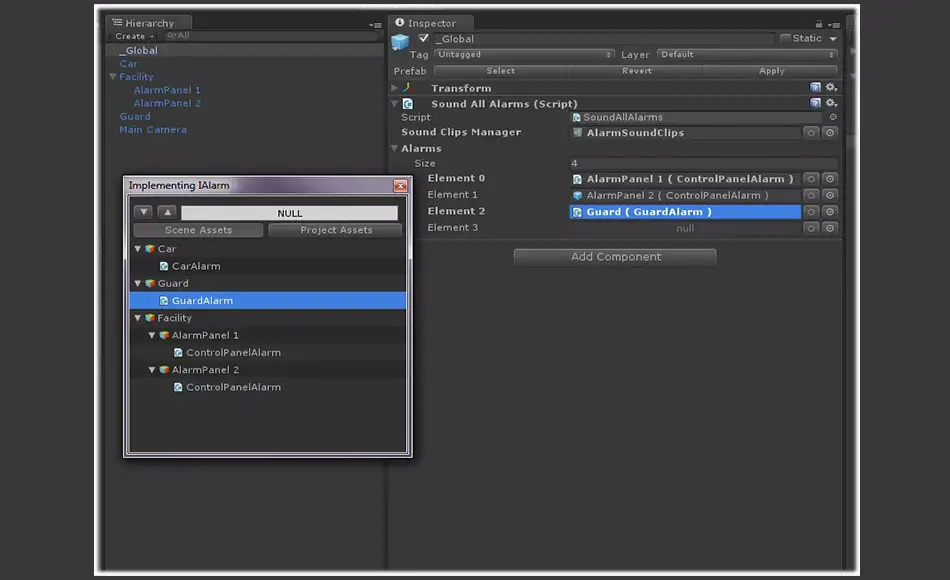Image resolution: width=950 pixels, height=580 pixels.
Task: Click the Add Component button
Action: [x=615, y=257]
